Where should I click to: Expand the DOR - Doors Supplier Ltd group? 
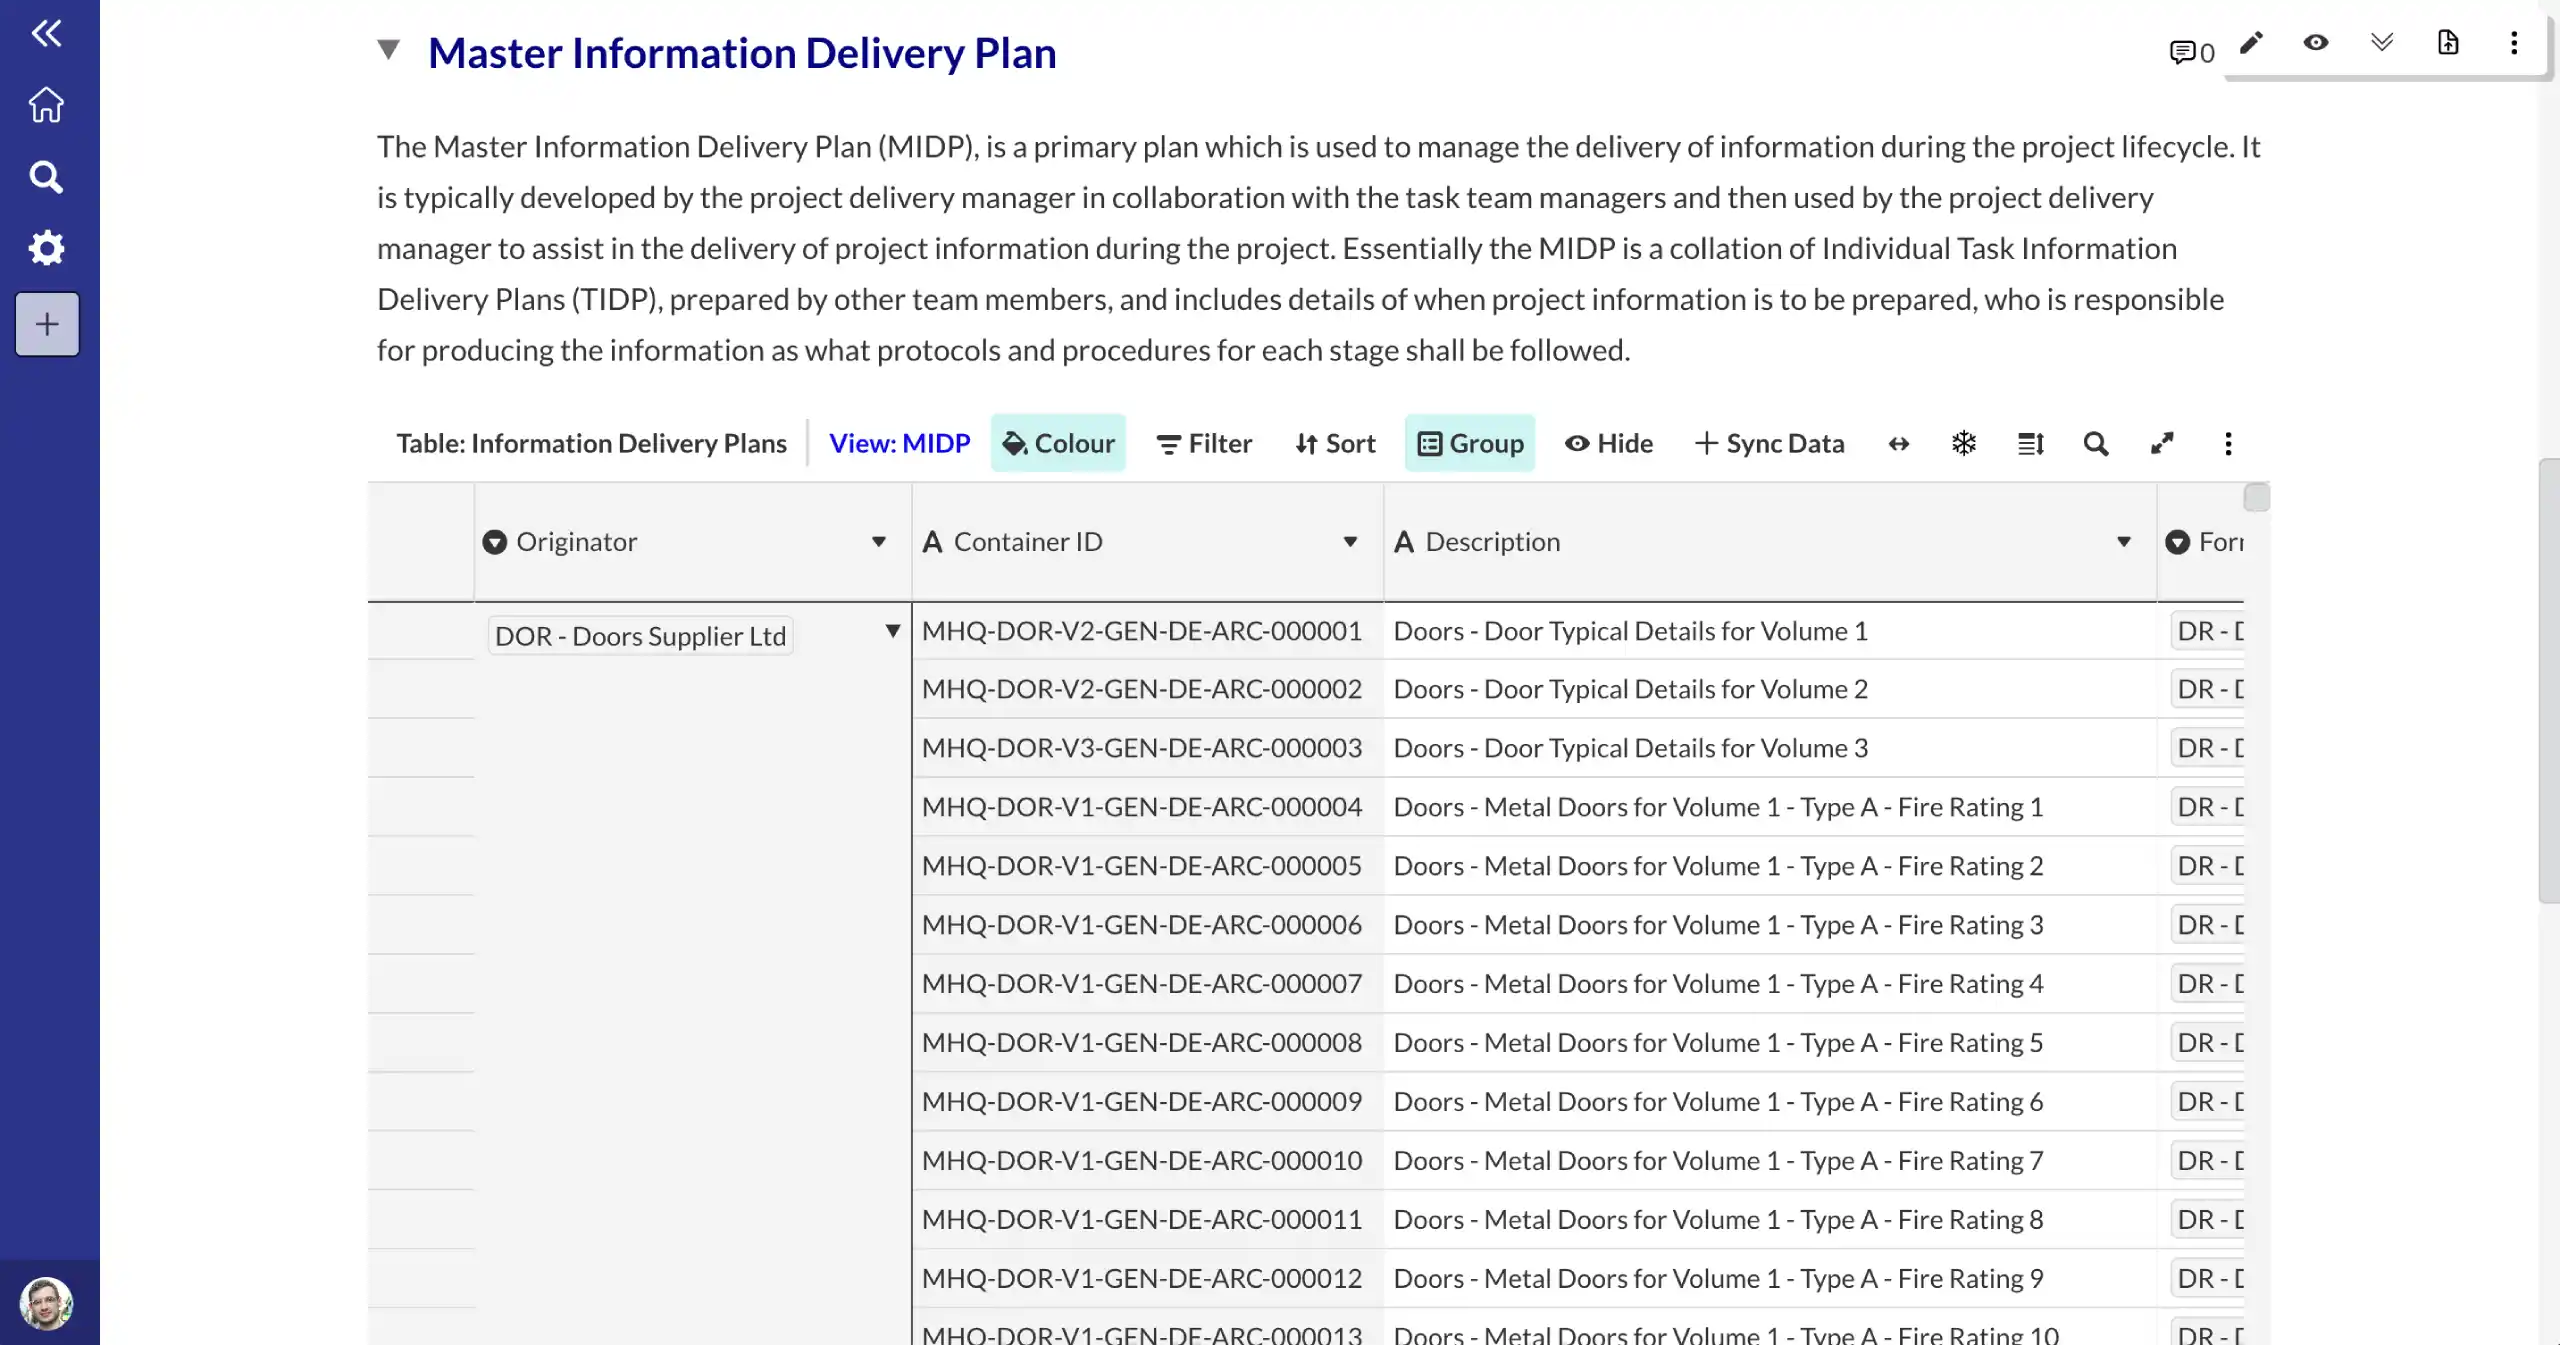[x=891, y=632]
